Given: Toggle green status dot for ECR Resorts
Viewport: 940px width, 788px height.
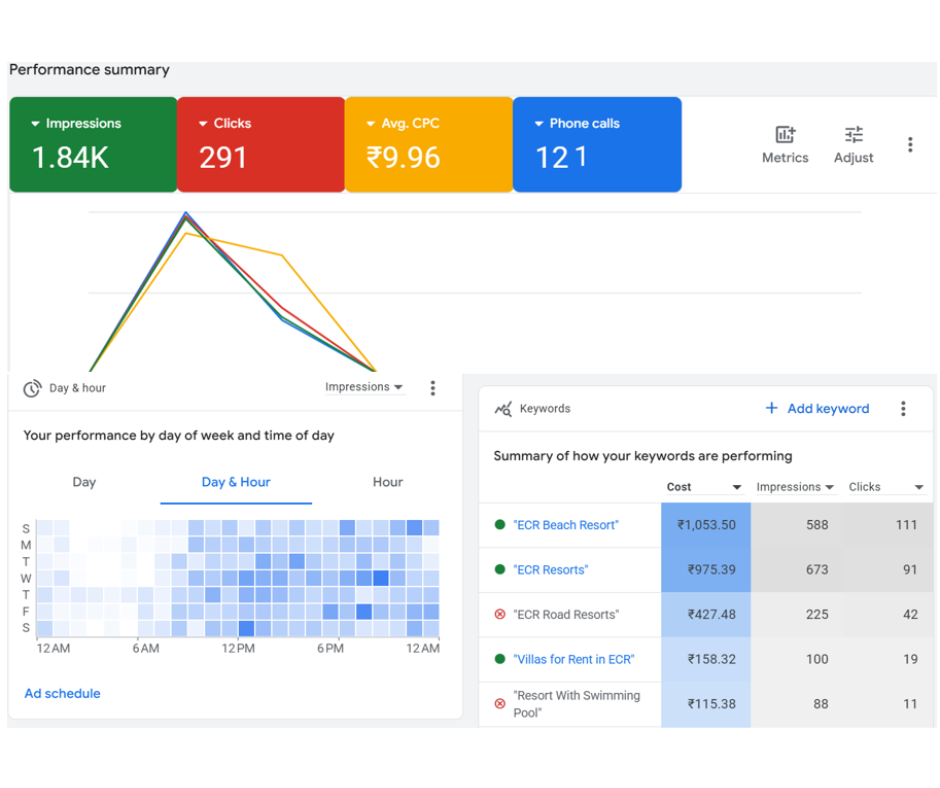Looking at the screenshot, I should pyautogui.click(x=500, y=570).
